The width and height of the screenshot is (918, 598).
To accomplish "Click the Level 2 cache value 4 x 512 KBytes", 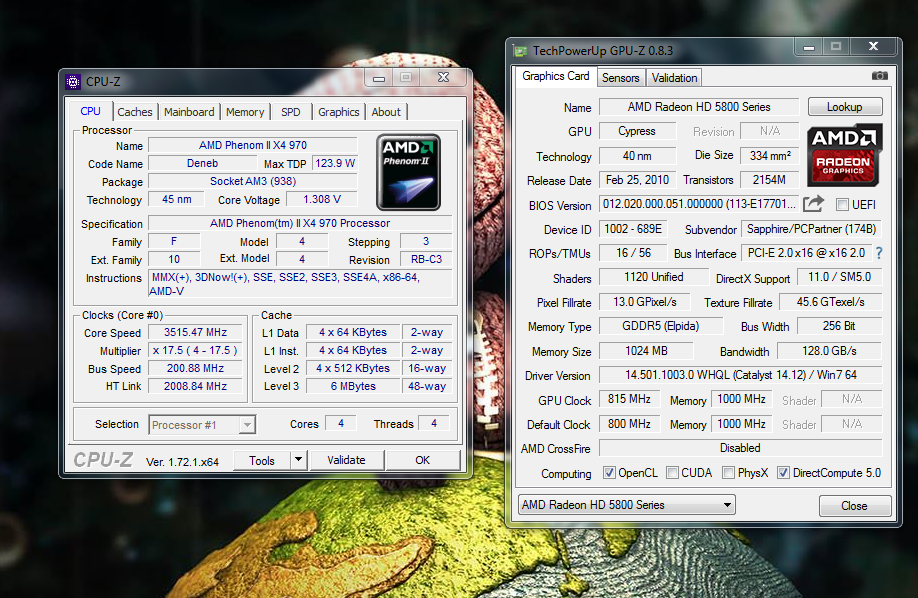I will point(353,368).
